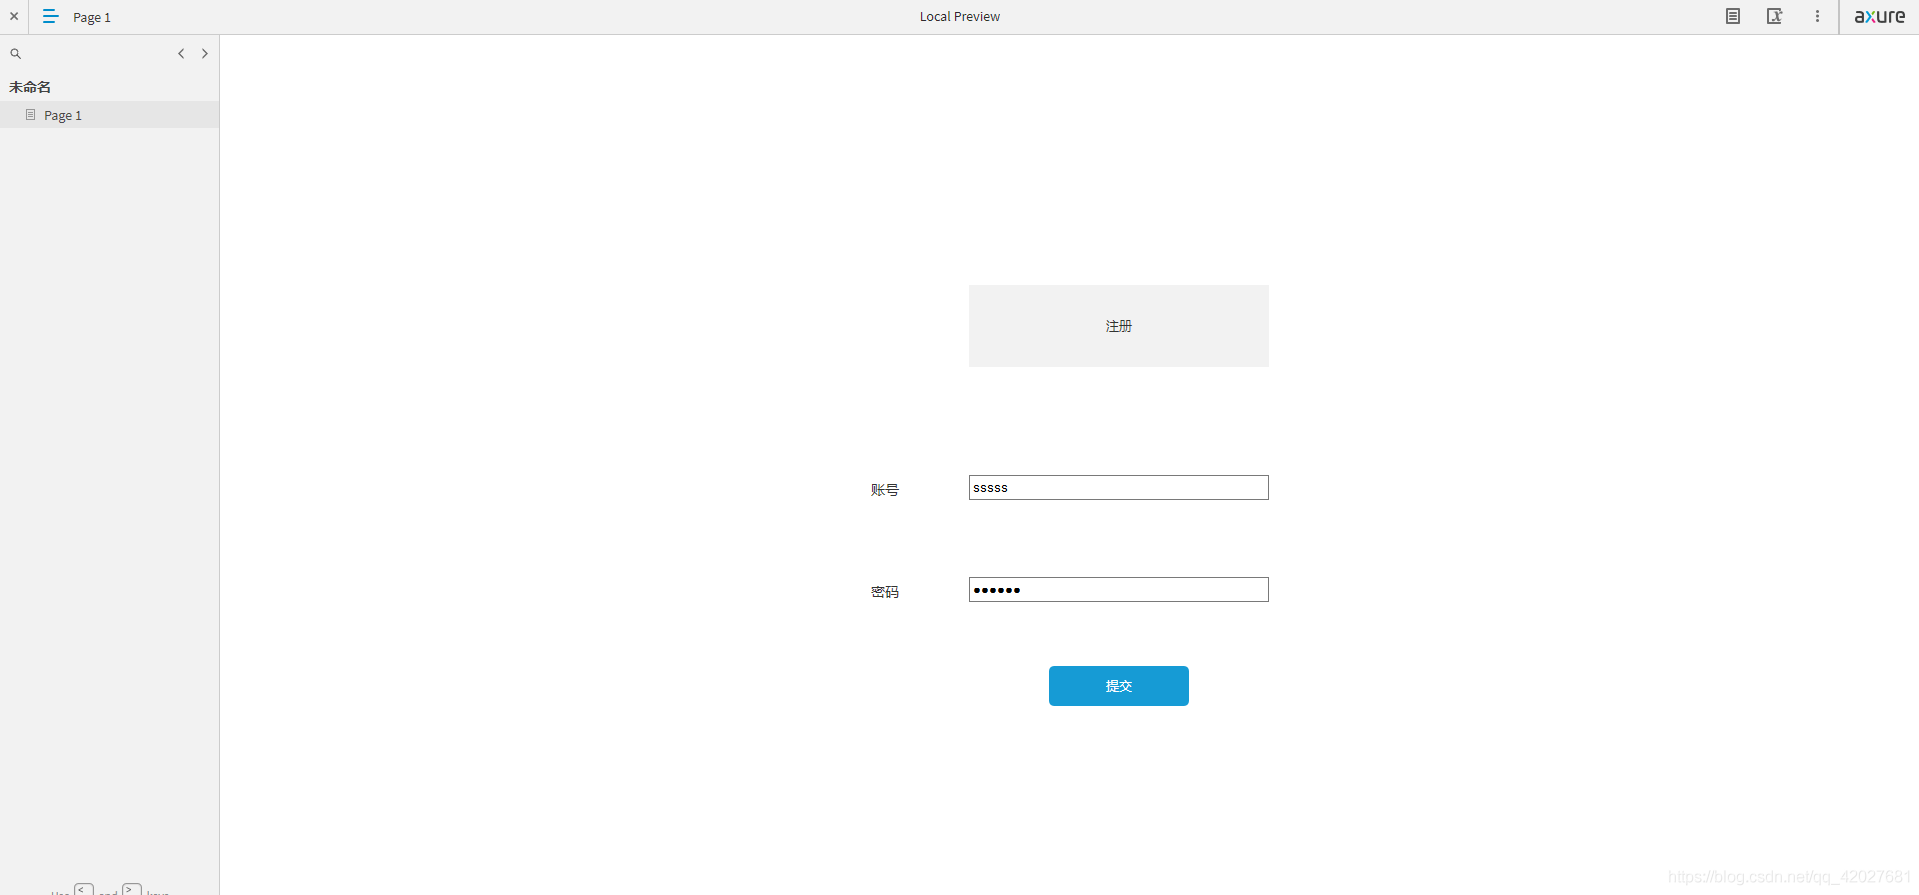This screenshot has width=1919, height=895.
Task: Select Page 1 in the sitemap tree
Action: [x=109, y=115]
